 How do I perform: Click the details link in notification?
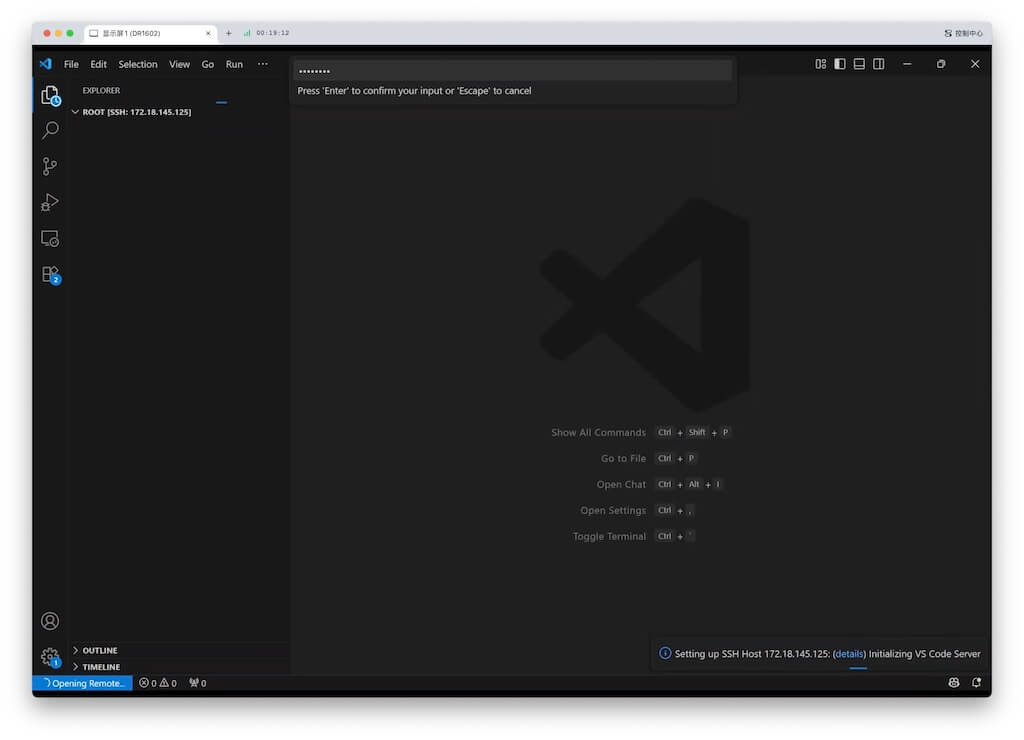[849, 654]
